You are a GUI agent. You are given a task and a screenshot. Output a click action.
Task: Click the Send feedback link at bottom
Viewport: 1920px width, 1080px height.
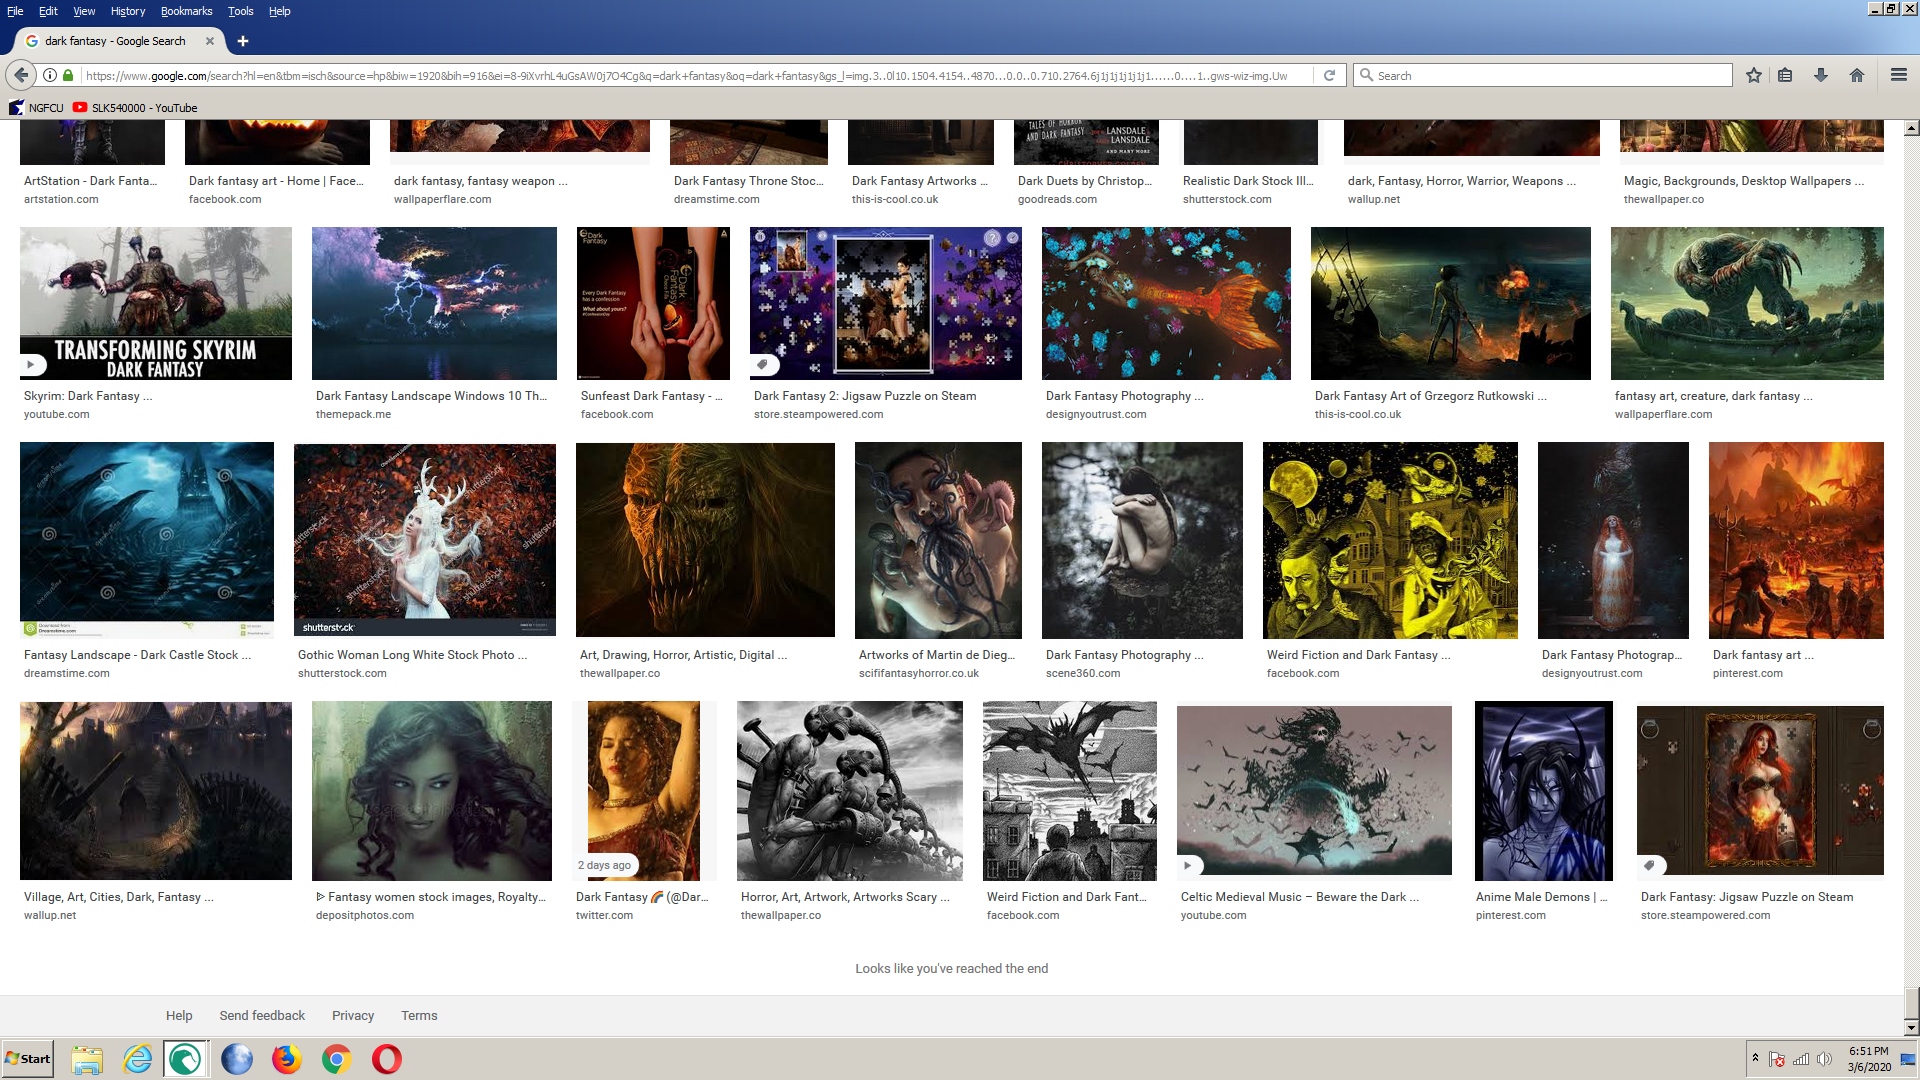[x=261, y=1015]
